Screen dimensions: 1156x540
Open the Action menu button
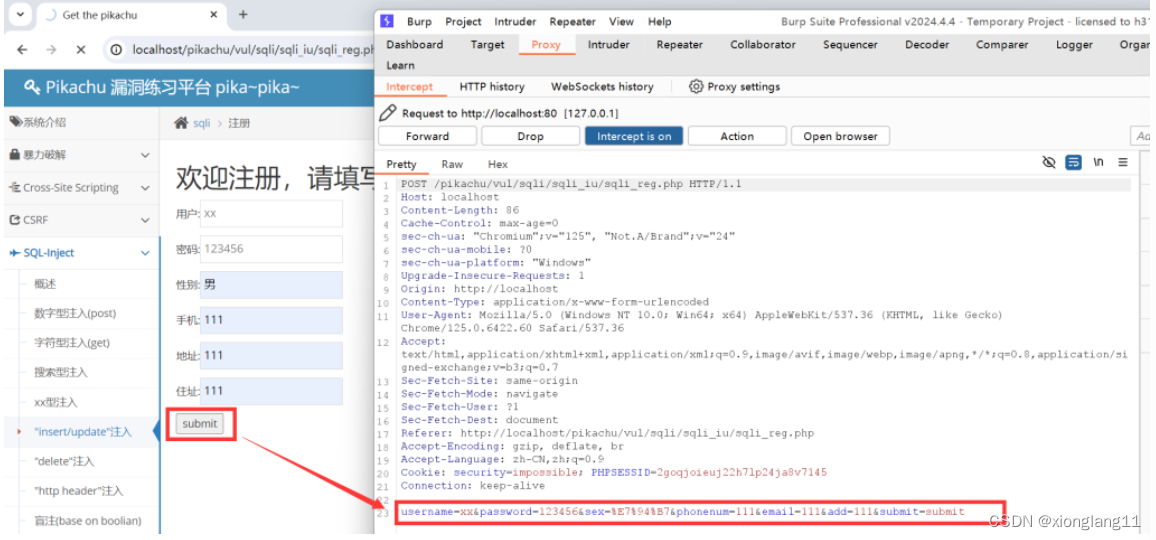[x=737, y=136]
